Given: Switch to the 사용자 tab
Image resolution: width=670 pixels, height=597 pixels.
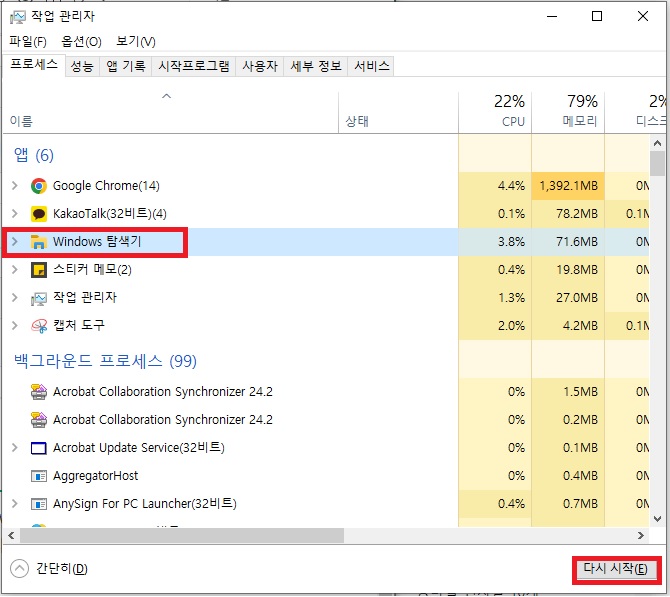Looking at the screenshot, I should pos(260,66).
